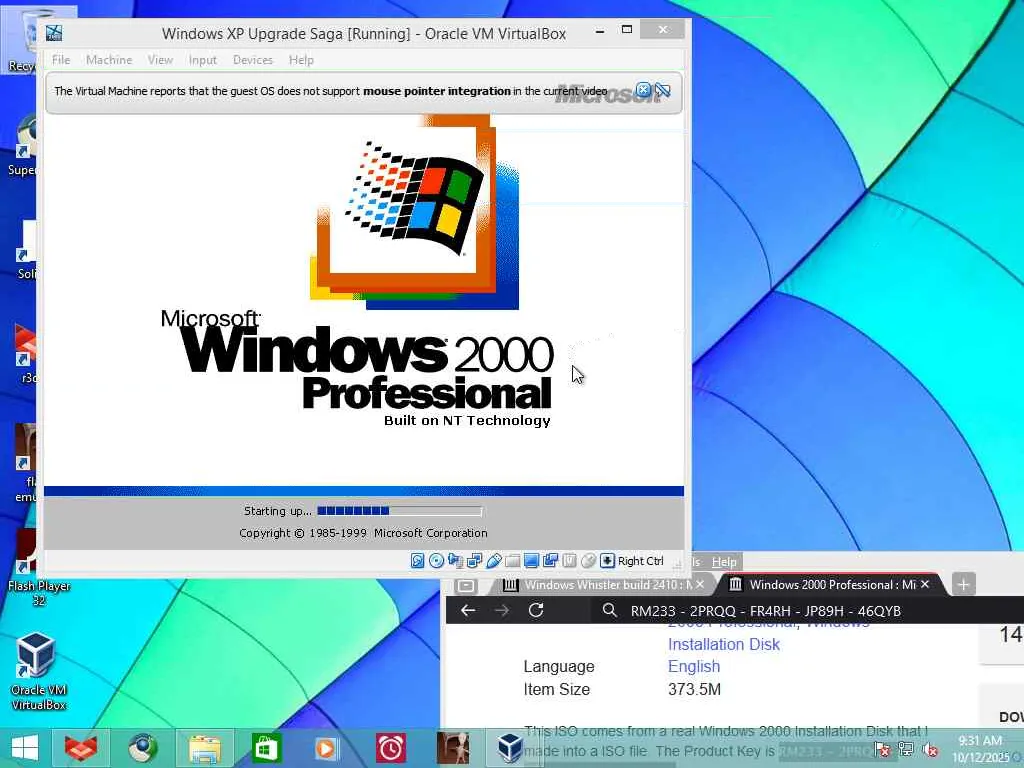
Task: Open the red alarm clock app in taskbar
Action: [x=391, y=748]
